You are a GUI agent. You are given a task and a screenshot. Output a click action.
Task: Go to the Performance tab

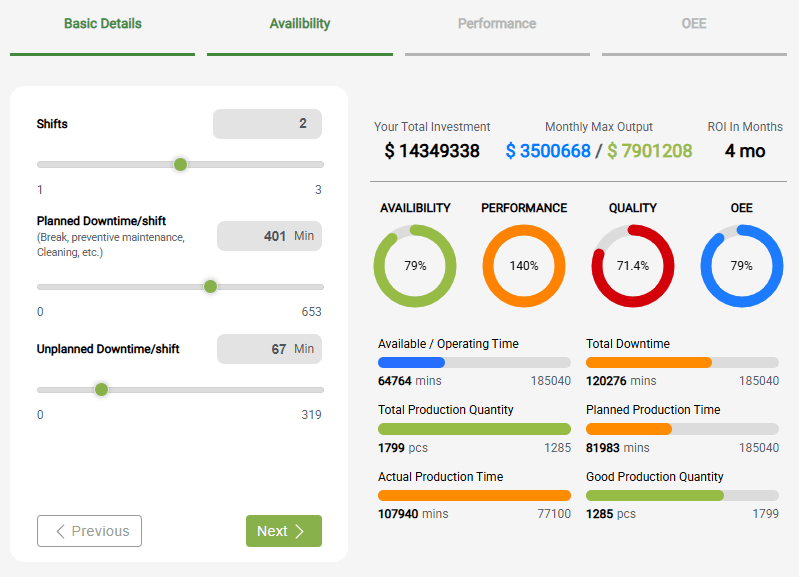[x=497, y=24]
